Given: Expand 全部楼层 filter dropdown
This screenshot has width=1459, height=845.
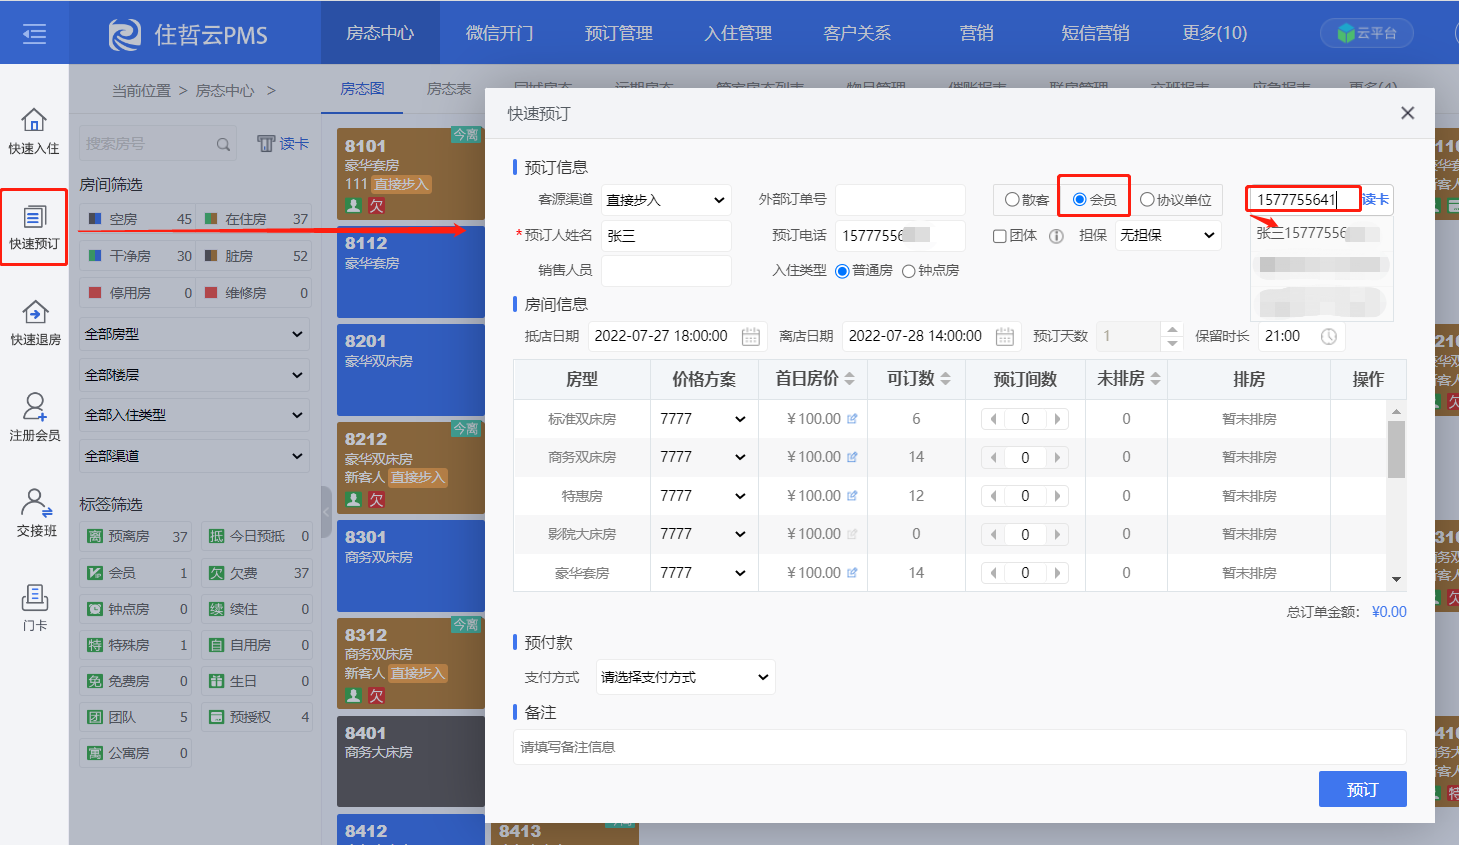Looking at the screenshot, I should click(194, 375).
